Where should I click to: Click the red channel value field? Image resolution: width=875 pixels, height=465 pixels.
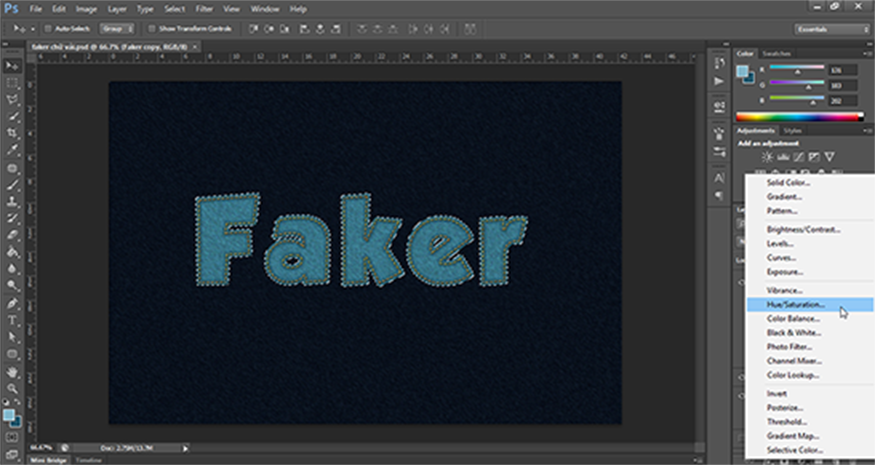click(842, 69)
